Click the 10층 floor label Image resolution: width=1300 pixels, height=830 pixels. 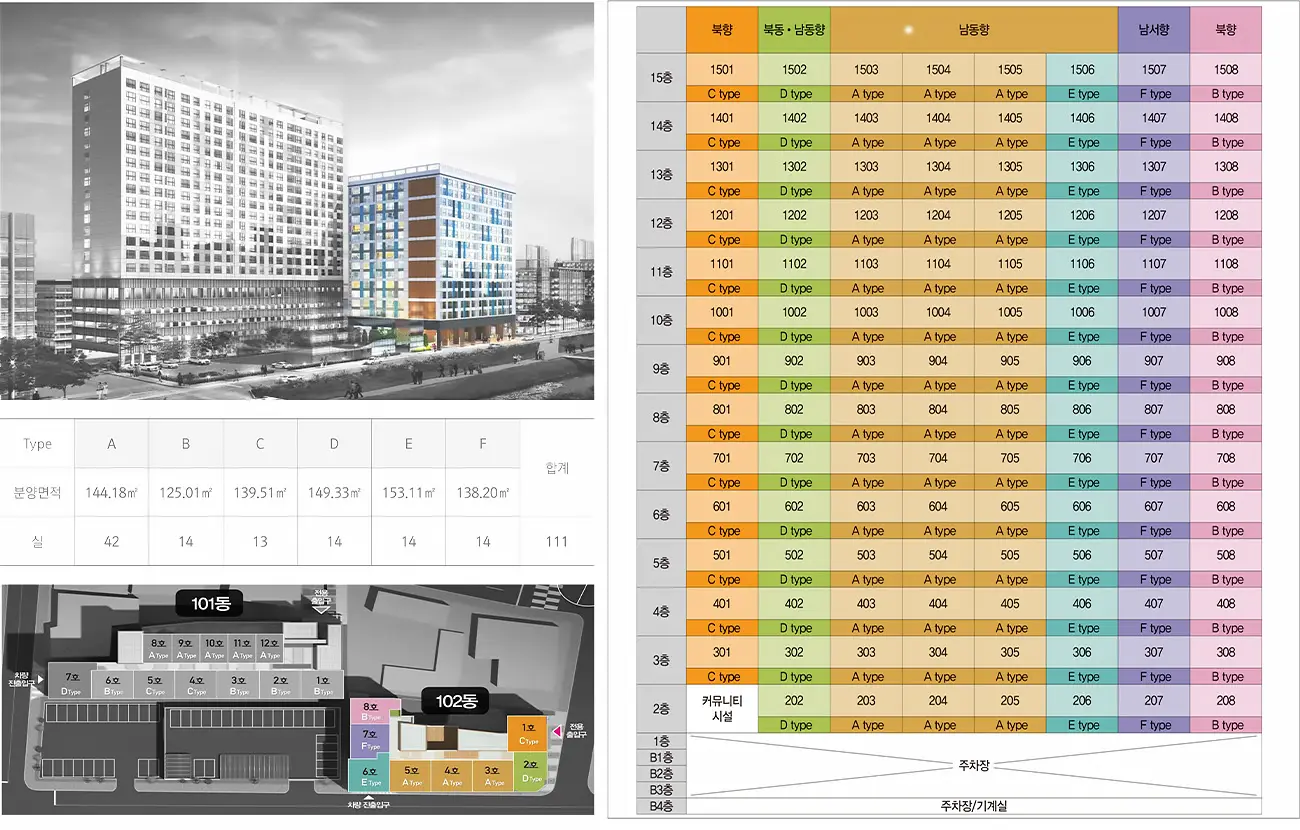click(661, 320)
